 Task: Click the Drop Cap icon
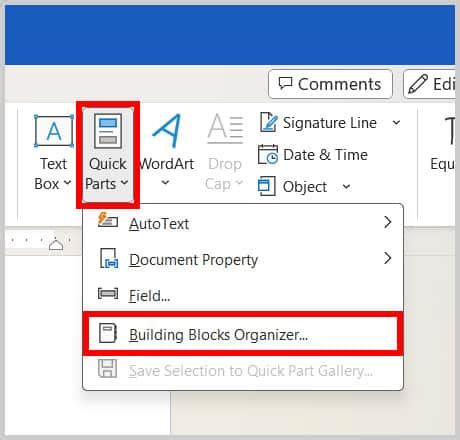[225, 129]
